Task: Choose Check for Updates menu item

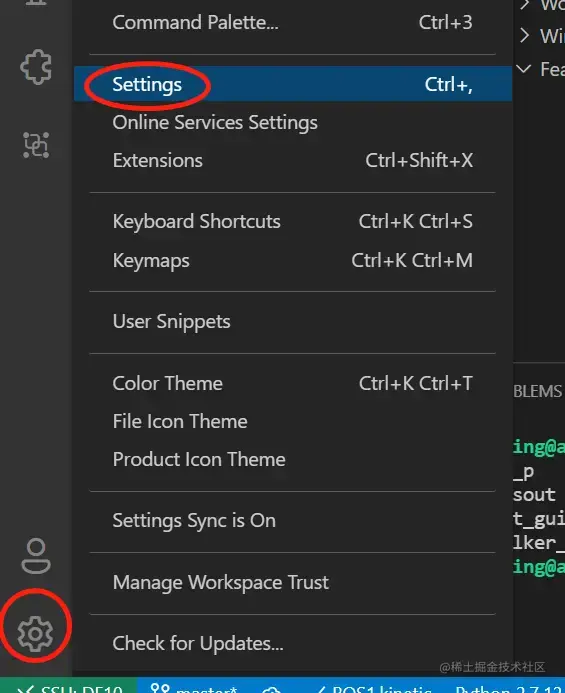Action: 293,643
